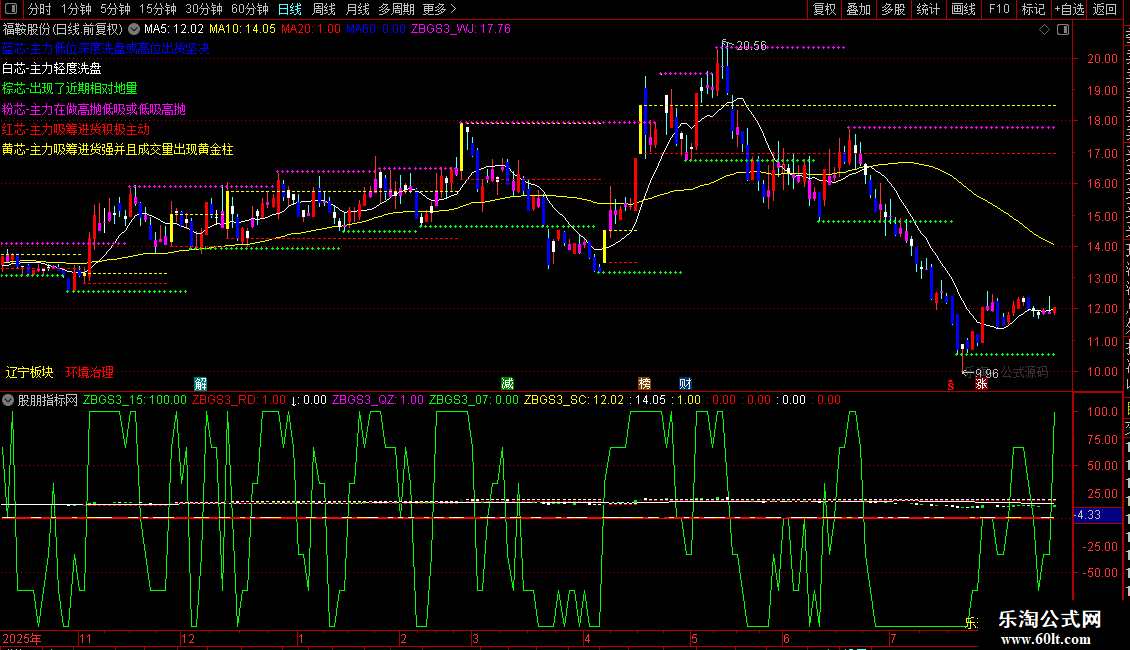The image size is (1130, 650).
Task: Select the 月线 monthly chart tab
Action: pyautogui.click(x=357, y=9)
